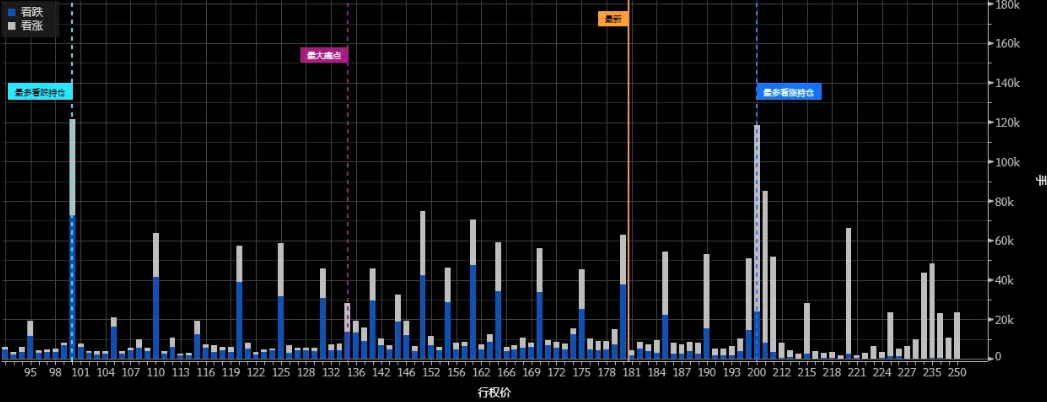Click the blue 看跌 legend color square
This screenshot has height=402, width=1047.
(x=11, y=11)
